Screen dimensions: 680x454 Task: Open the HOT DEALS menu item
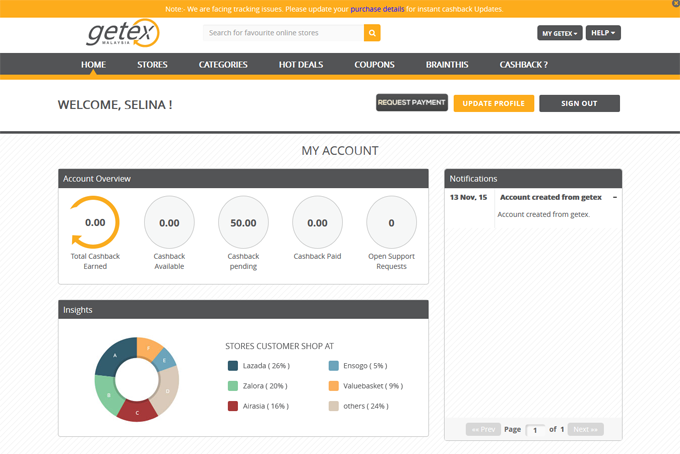[x=301, y=65]
